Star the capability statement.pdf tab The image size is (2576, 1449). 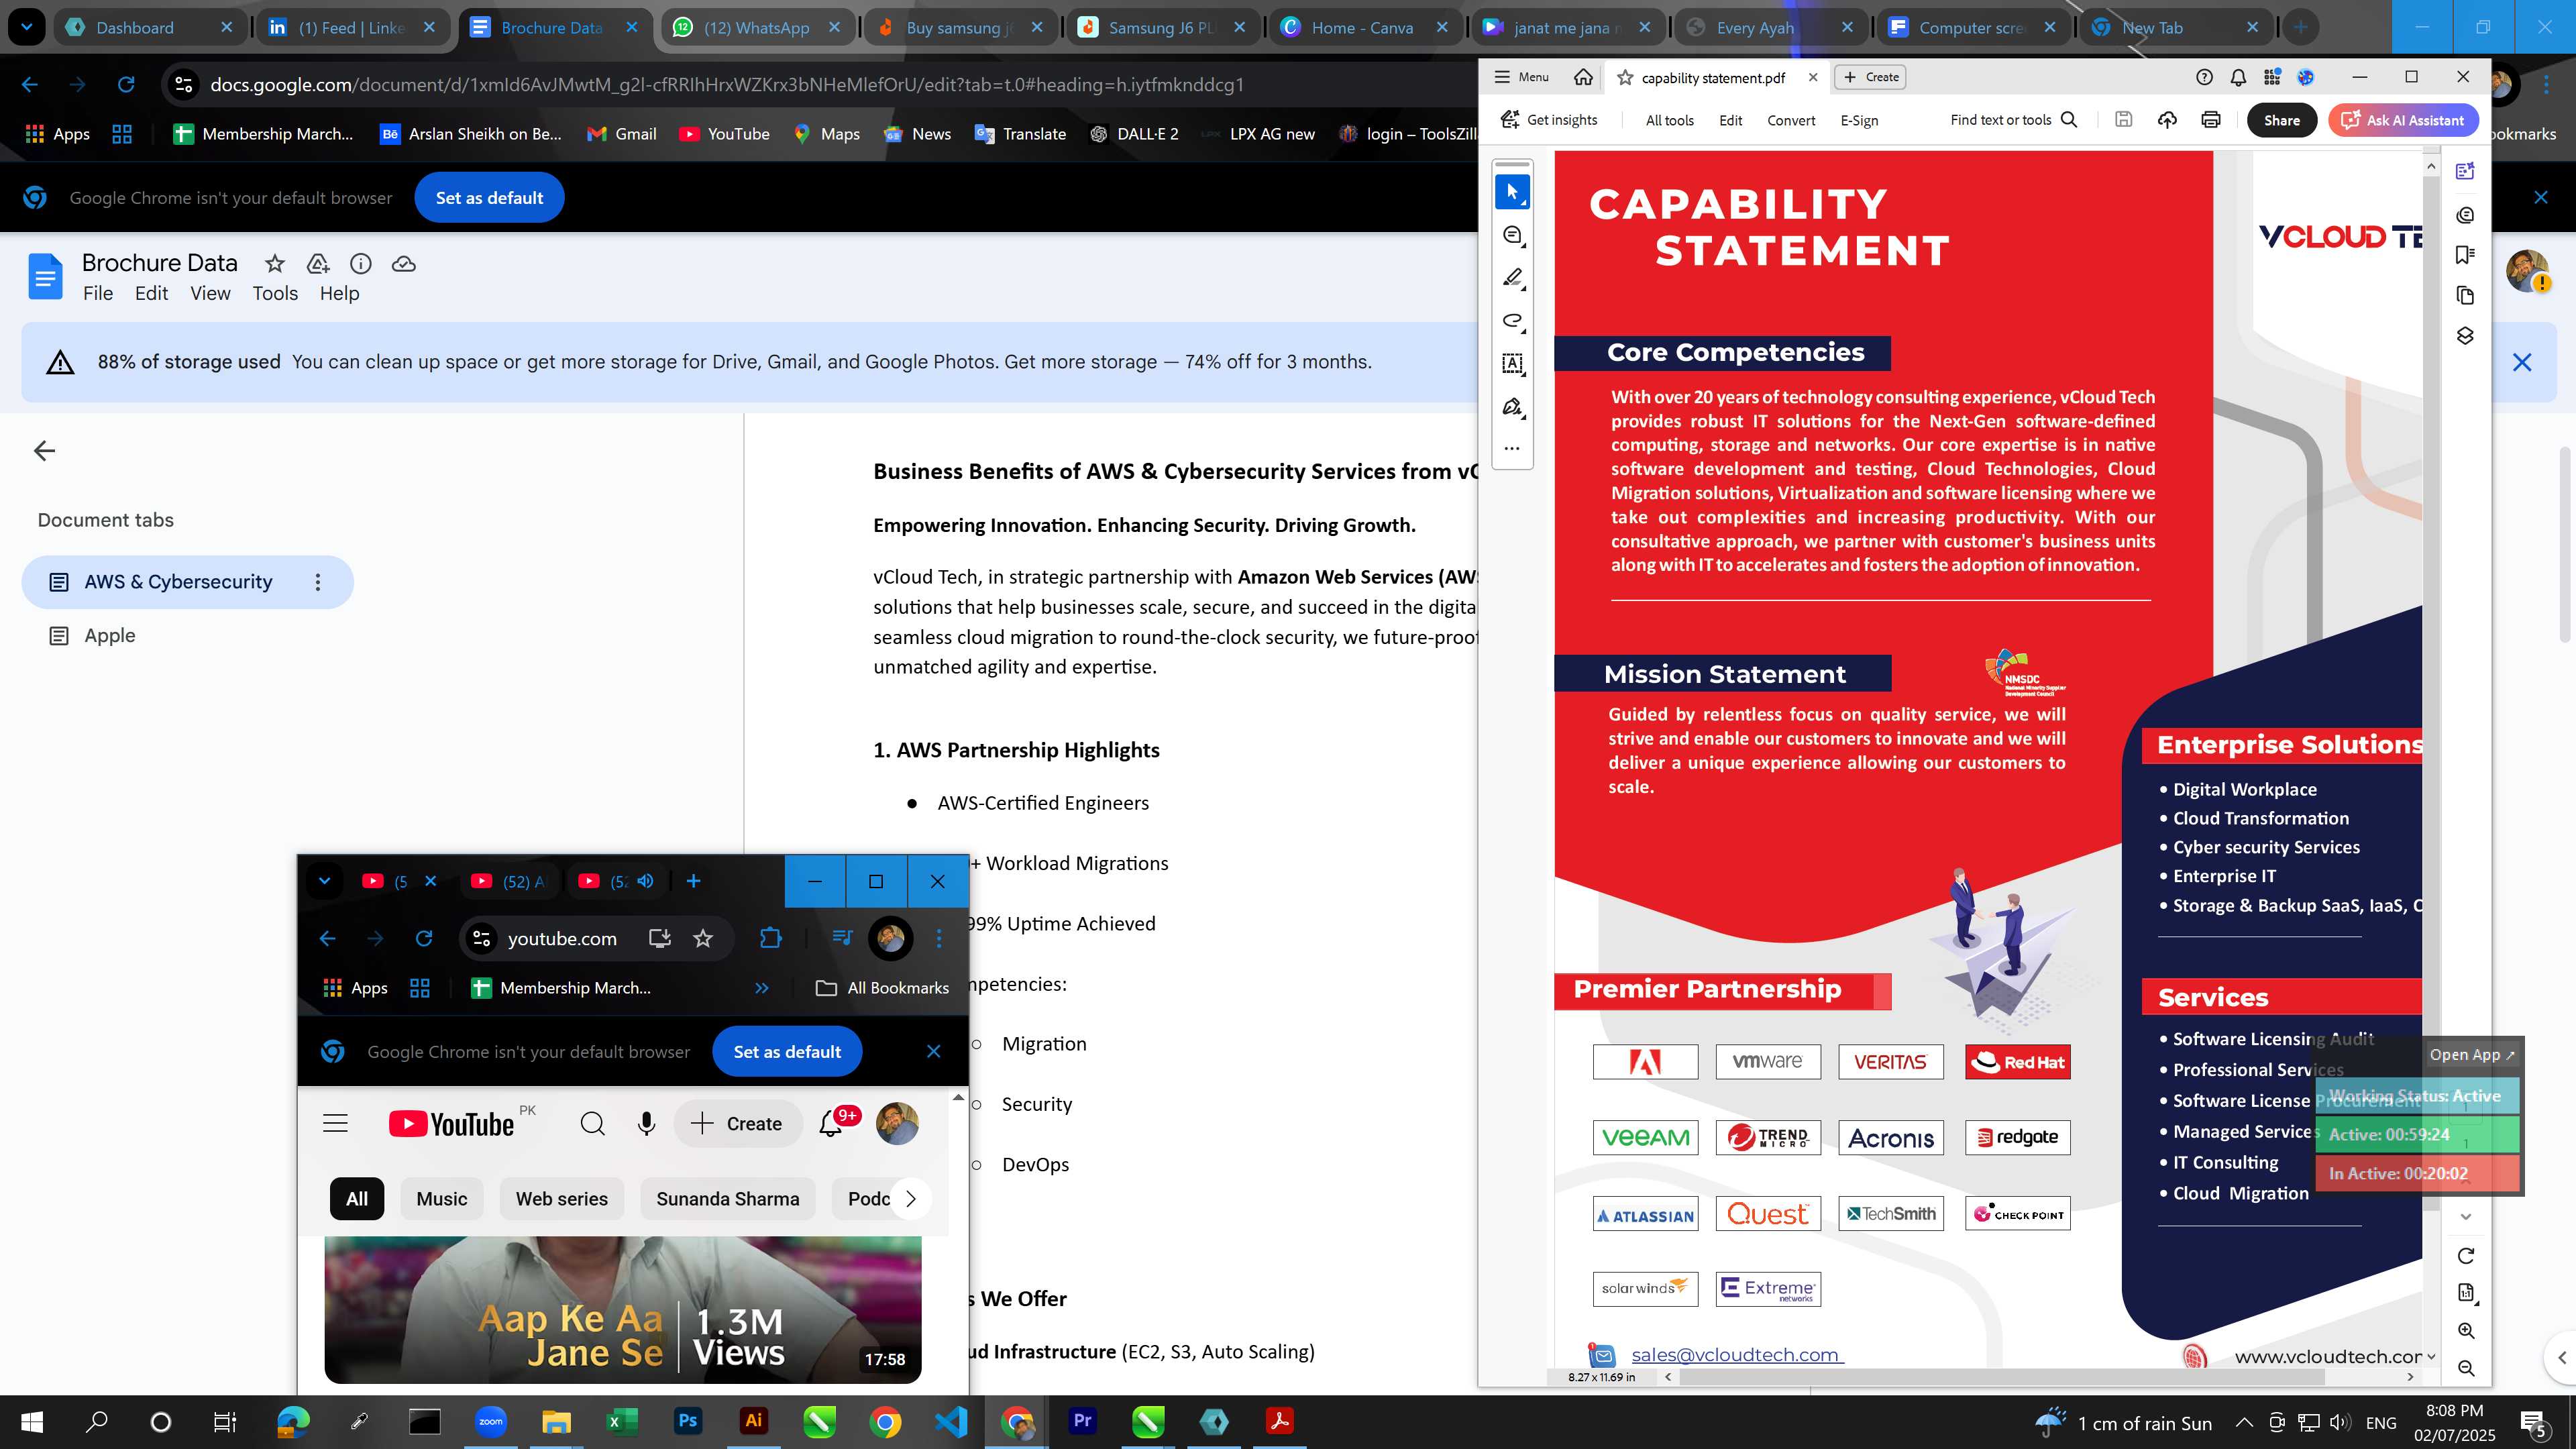(1625, 78)
